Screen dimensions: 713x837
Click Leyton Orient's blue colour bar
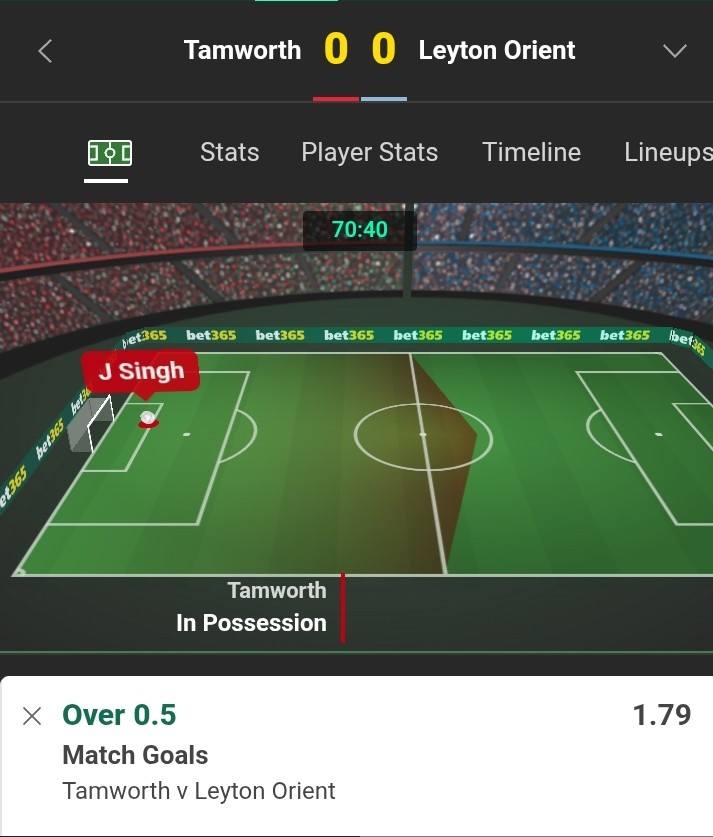[384, 99]
